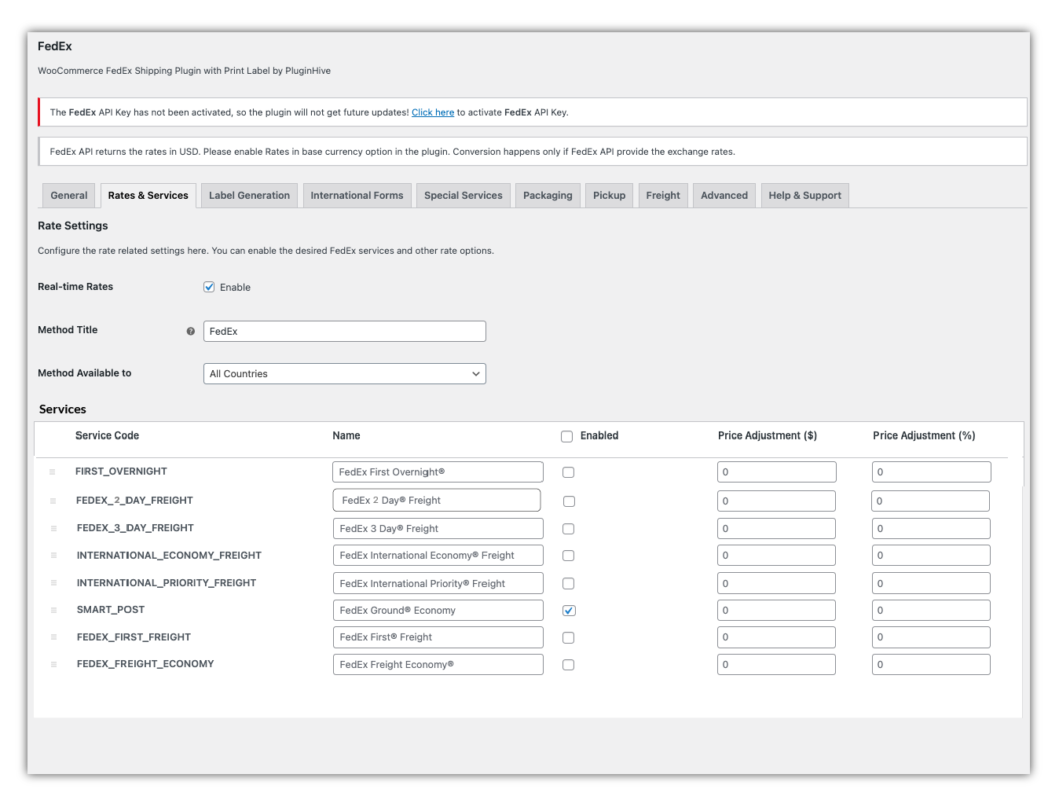Uncheck the FedEx Ground Economy service

tap(569, 610)
